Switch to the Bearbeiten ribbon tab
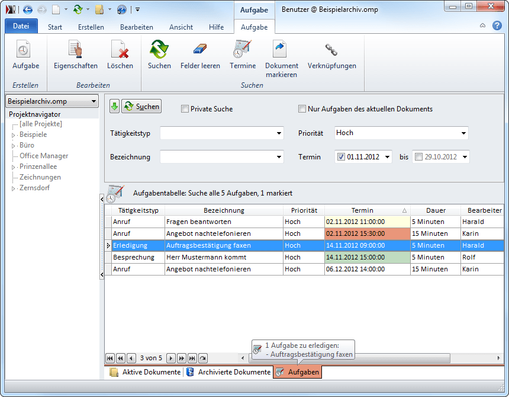Viewport: 509px width, 397px height. point(137,27)
